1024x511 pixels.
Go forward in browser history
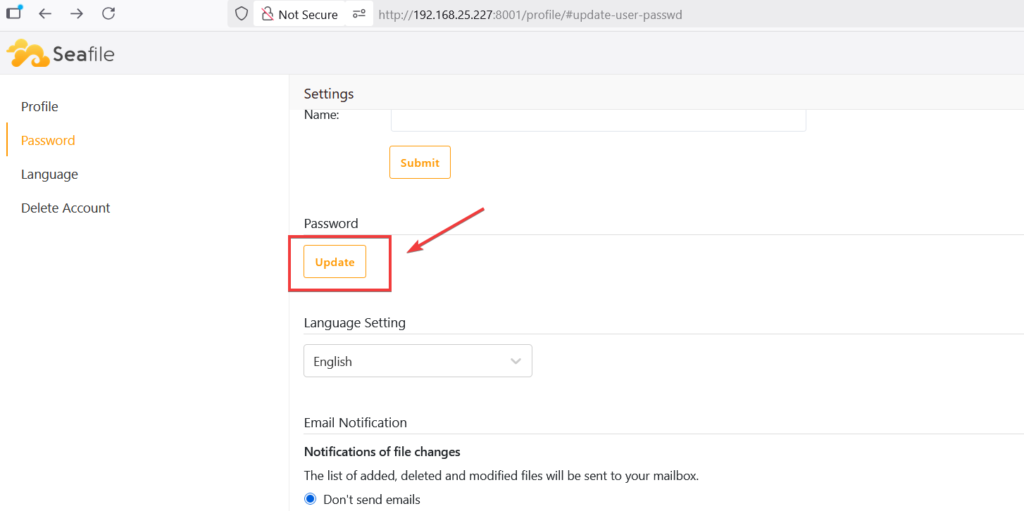[77, 14]
